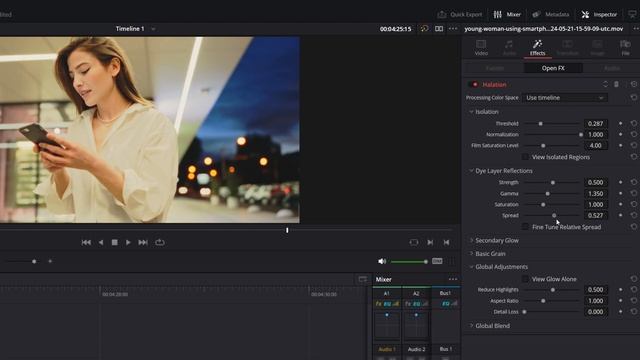The image size is (640, 360).
Task: Enable View Isolated Regions checkbox
Action: pyautogui.click(x=525, y=157)
